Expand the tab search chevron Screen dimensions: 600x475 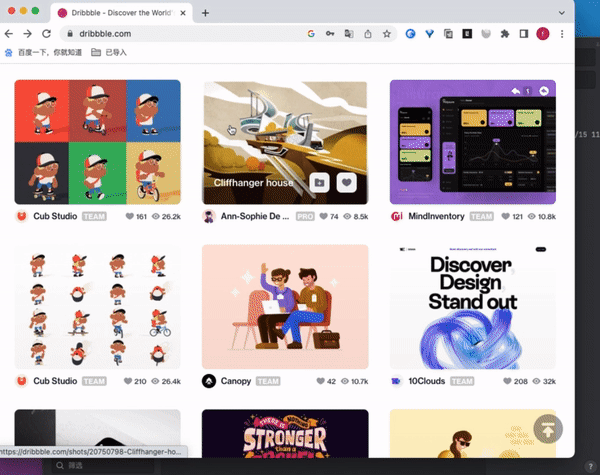click(561, 13)
